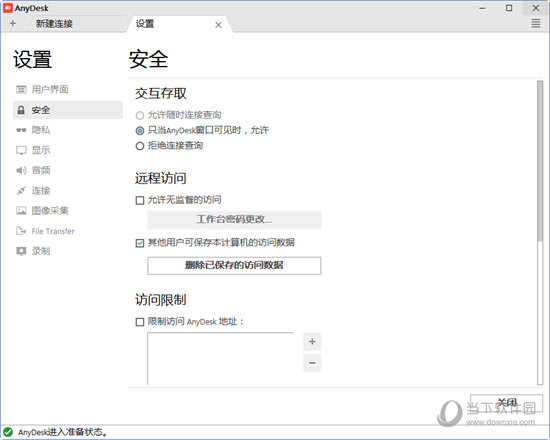Open the glasses icon for 隐私
The height and width of the screenshot is (440, 550).
(21, 130)
